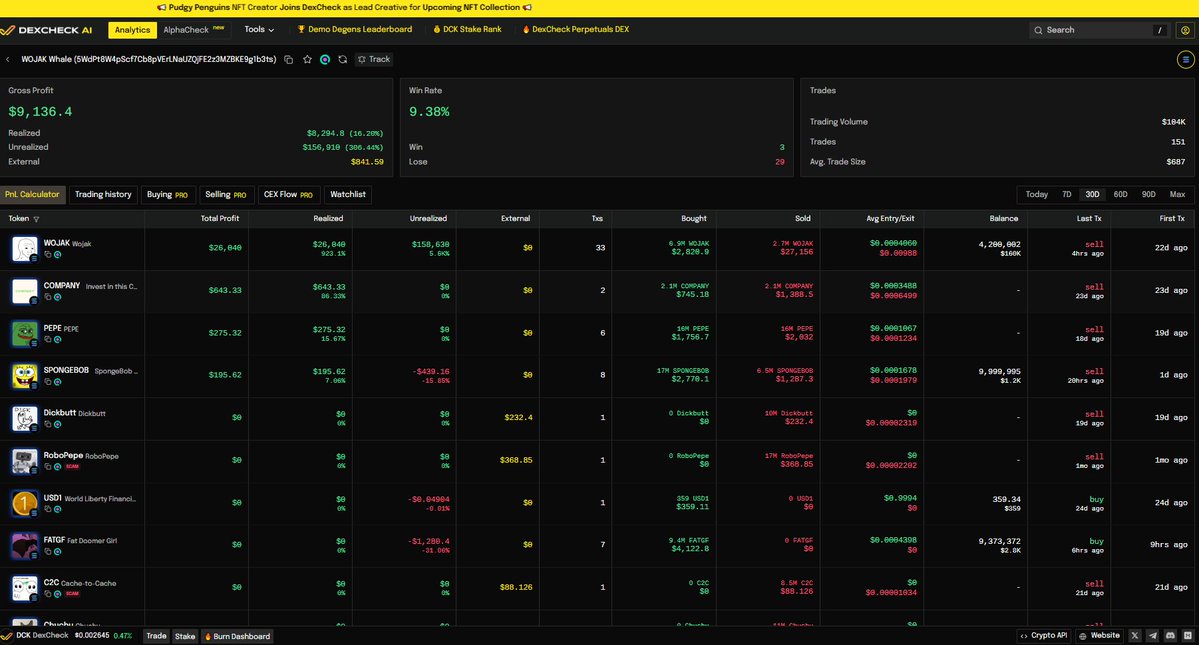Open Demo Degens Leaderboard
The width and height of the screenshot is (1199, 645).
pos(354,30)
